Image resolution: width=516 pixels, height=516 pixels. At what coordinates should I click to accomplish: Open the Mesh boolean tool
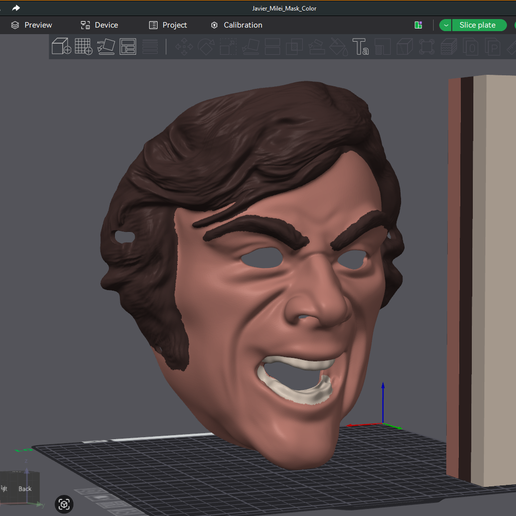(x=294, y=46)
